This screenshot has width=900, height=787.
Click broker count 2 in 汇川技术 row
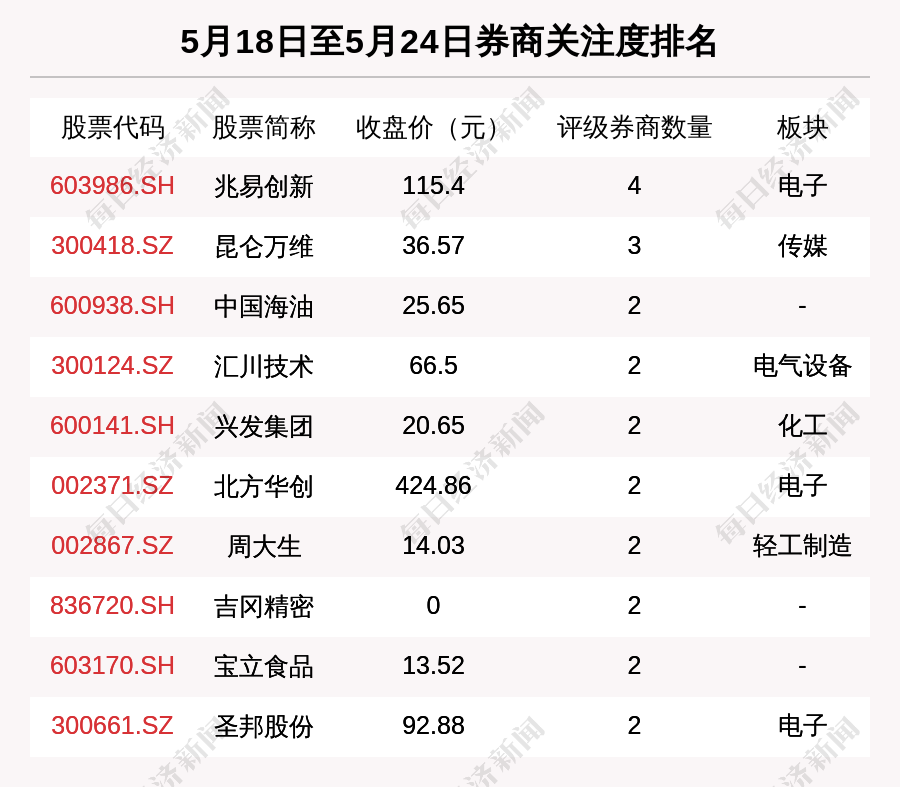coord(634,366)
